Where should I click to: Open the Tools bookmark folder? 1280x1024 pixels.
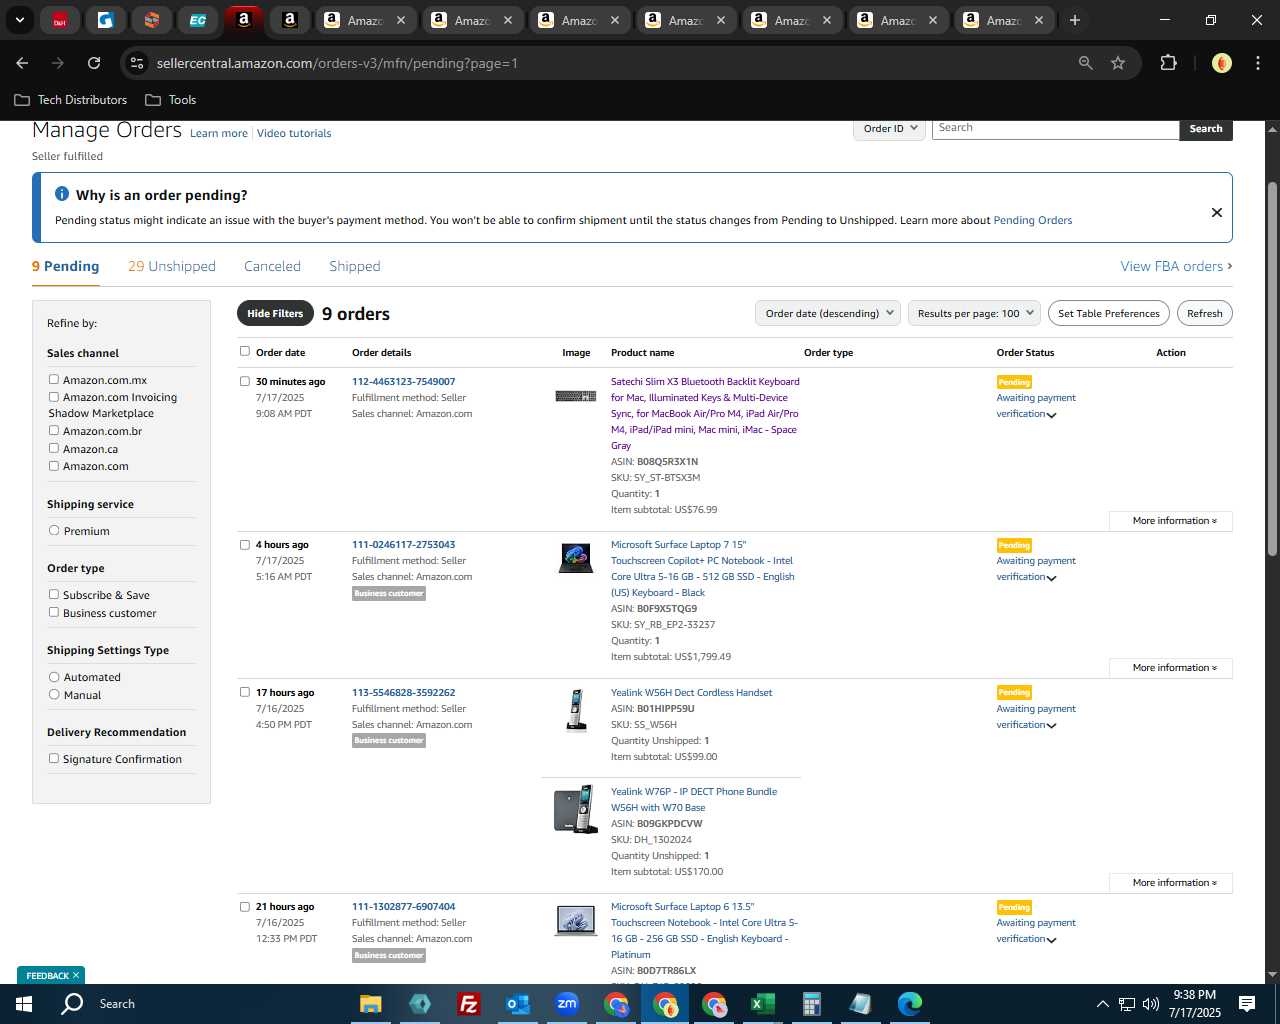click(x=171, y=100)
